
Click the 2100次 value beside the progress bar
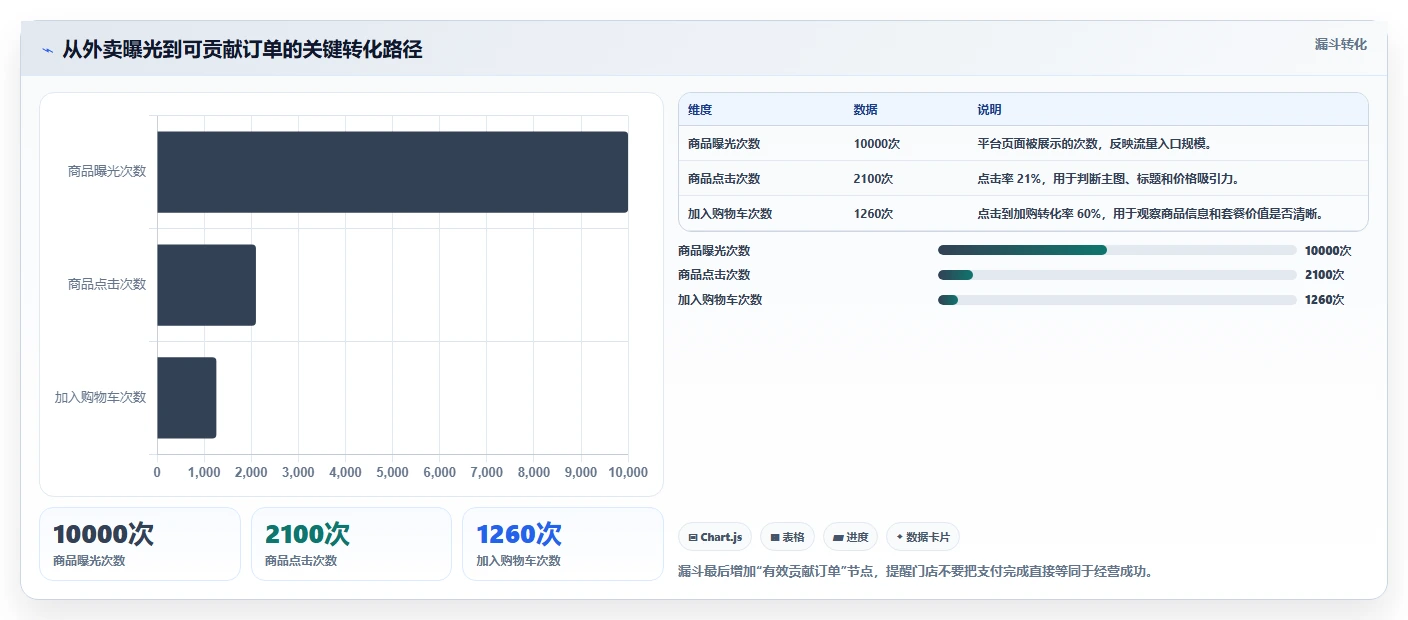[1325, 275]
